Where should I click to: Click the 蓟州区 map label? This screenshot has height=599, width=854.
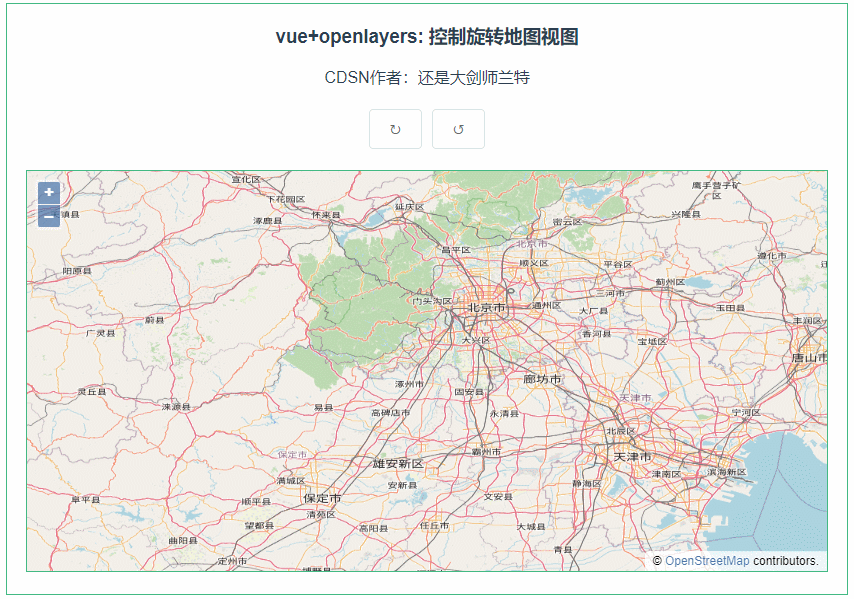670,282
